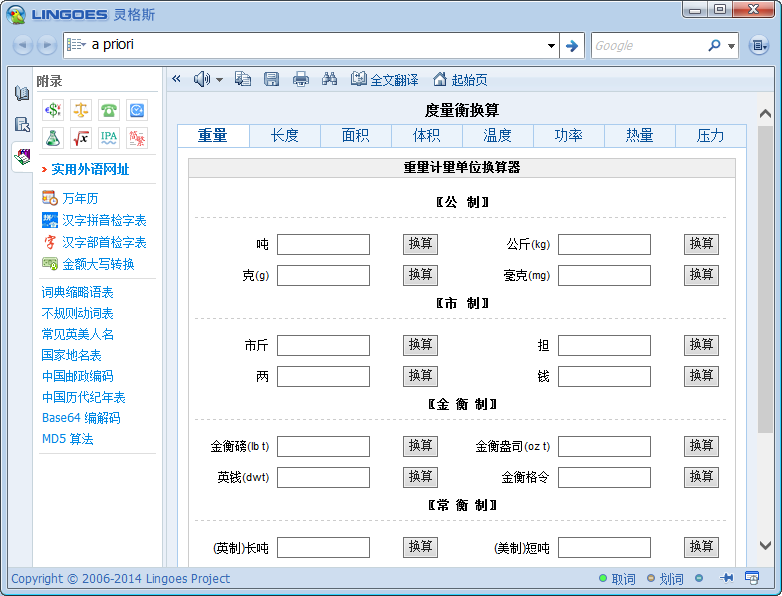The height and width of the screenshot is (596, 782).
Task: Open the IPA phonetic symbols icon
Action: 109,138
